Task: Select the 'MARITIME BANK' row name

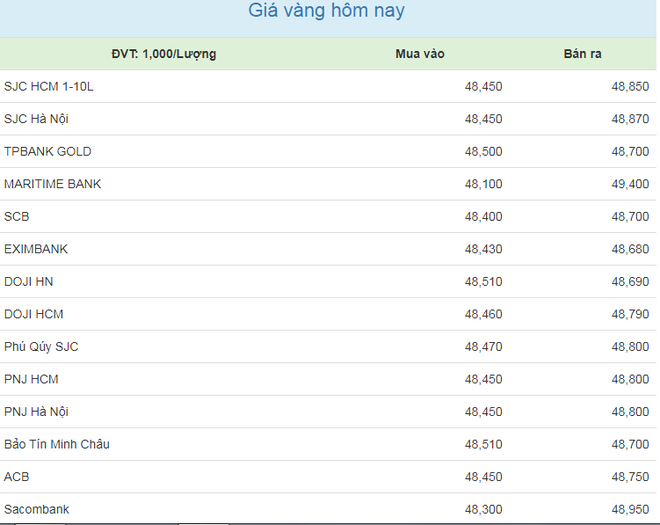Action: [53, 184]
